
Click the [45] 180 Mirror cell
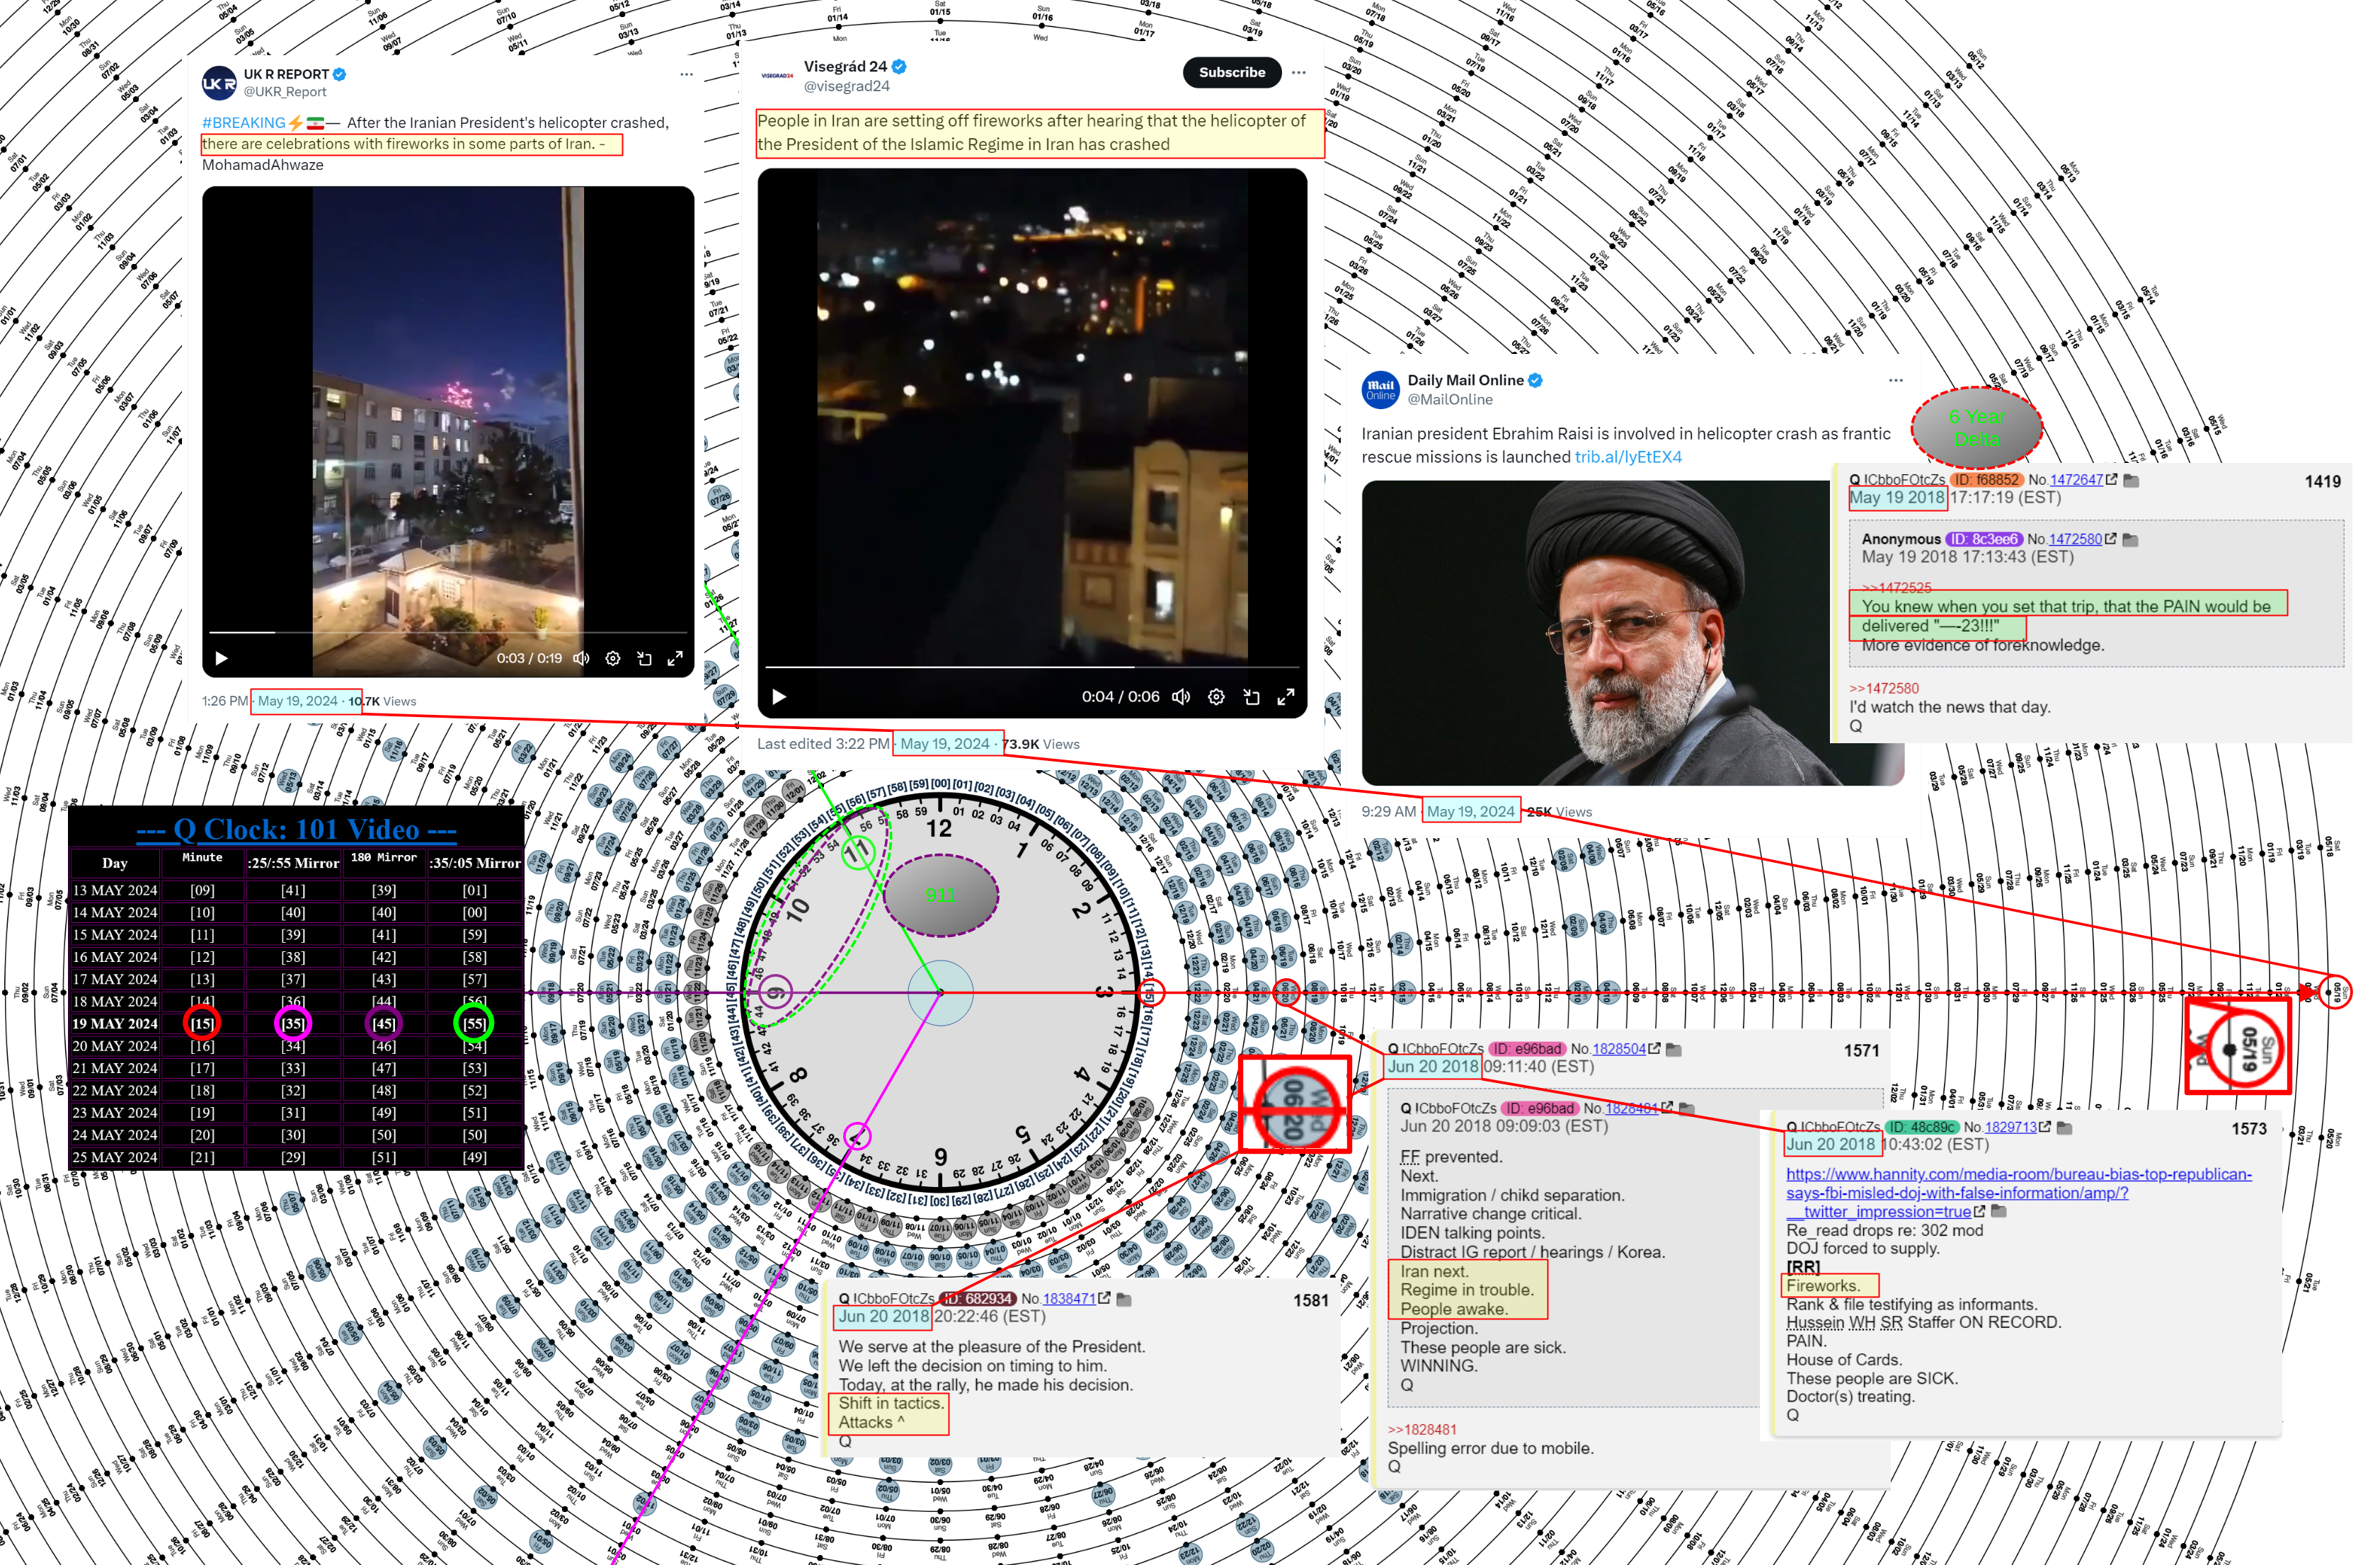click(x=384, y=1023)
